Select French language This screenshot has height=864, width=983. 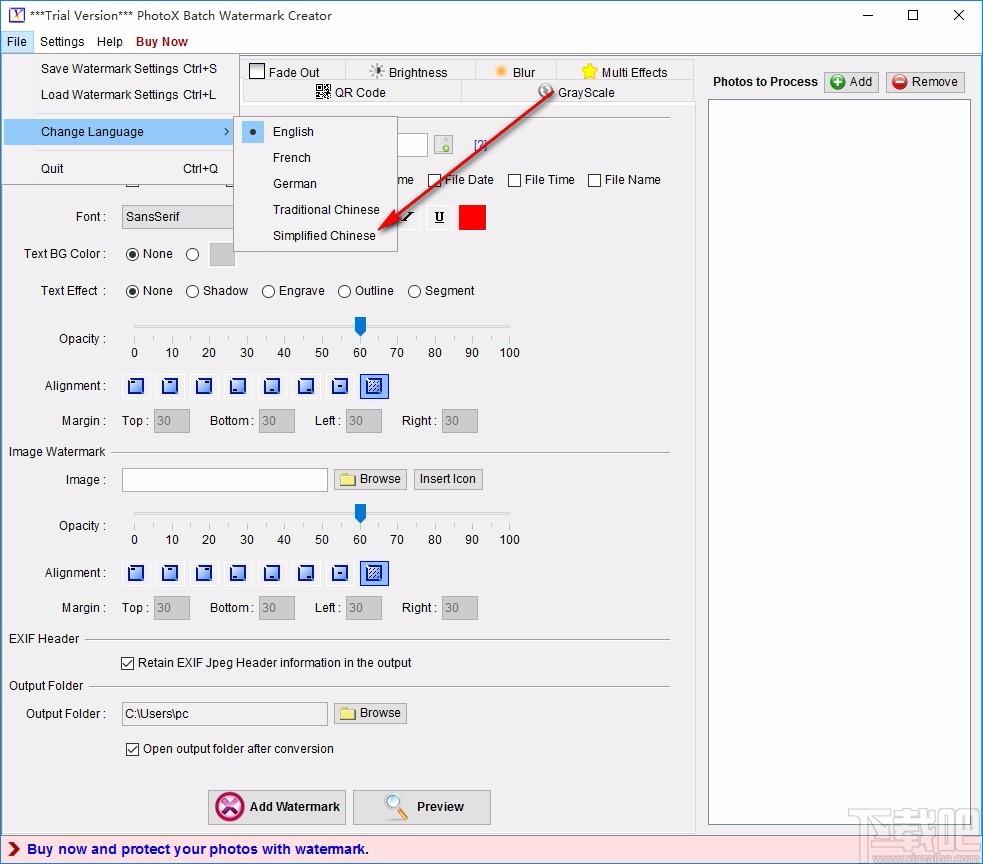pos(315,157)
